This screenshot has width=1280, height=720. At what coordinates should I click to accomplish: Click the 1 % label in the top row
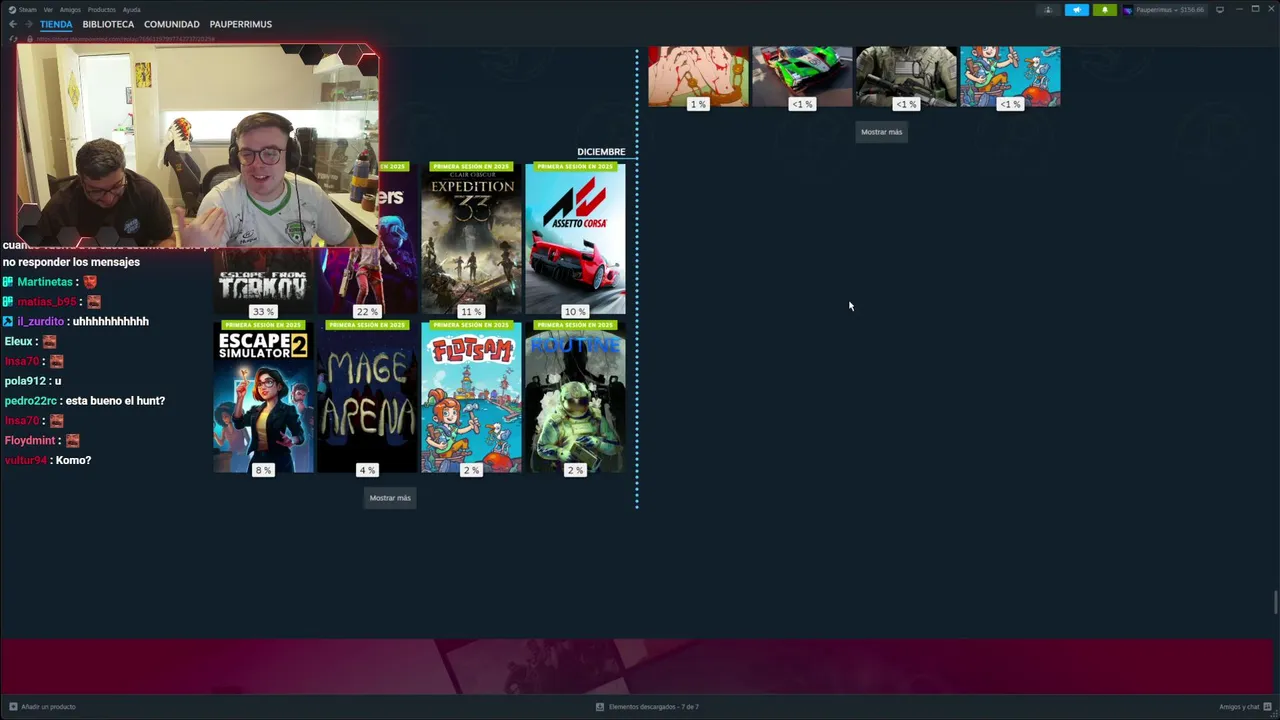click(698, 104)
